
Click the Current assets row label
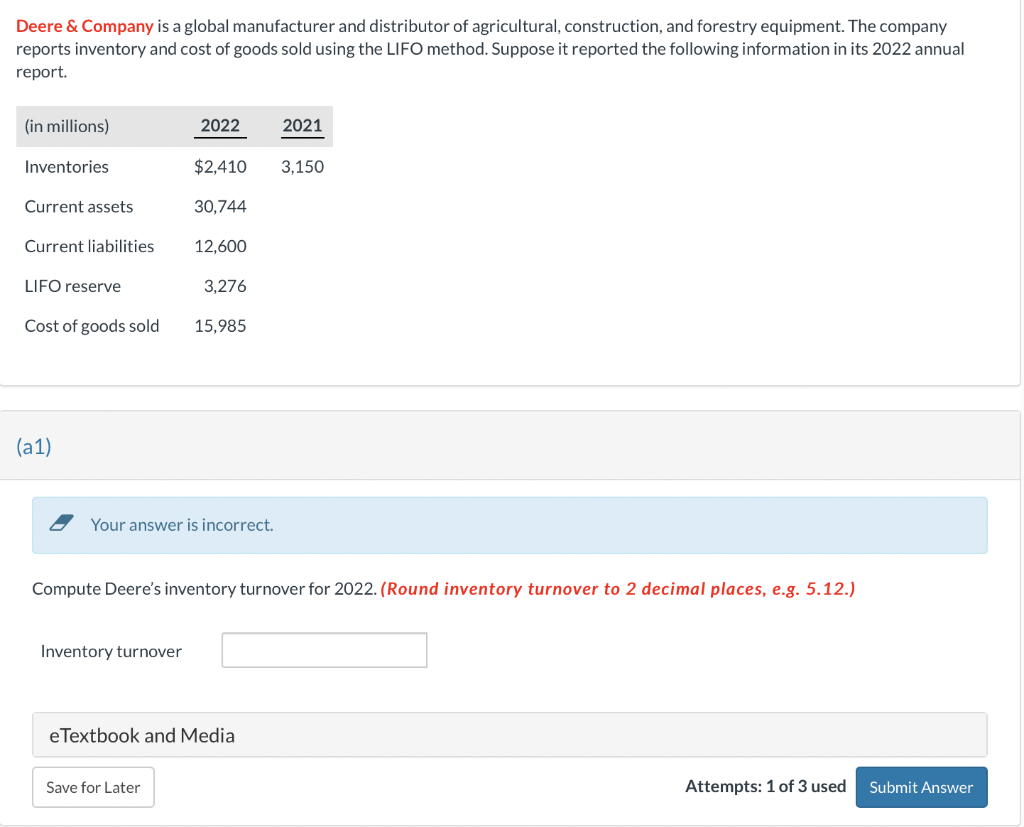coord(79,206)
